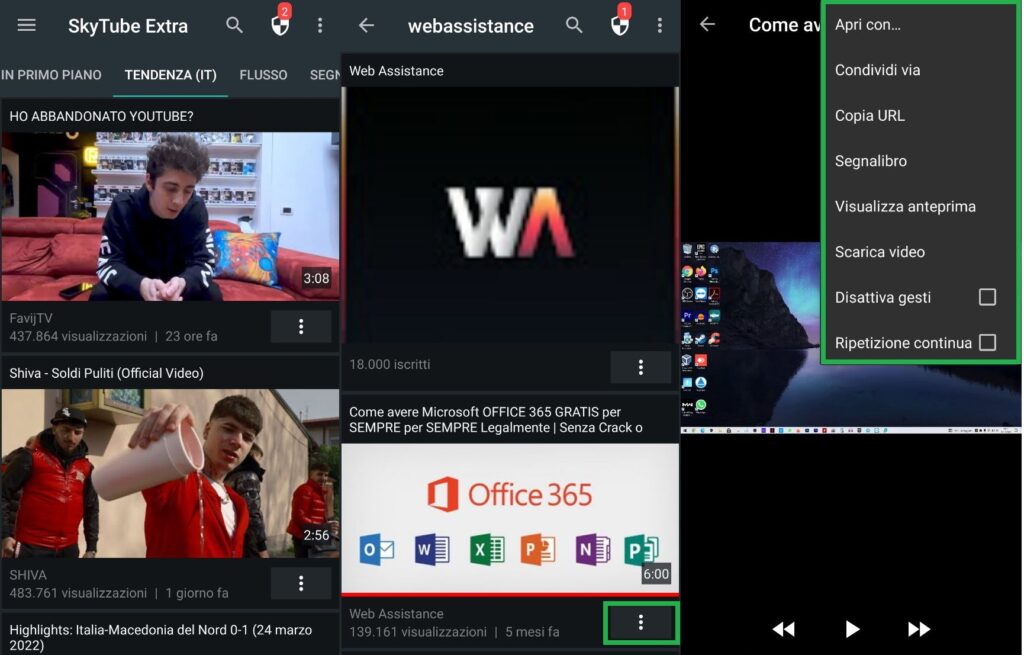
Task: Tap the 483.761 visualizzazioni text
Action: pyautogui.click(x=78, y=593)
